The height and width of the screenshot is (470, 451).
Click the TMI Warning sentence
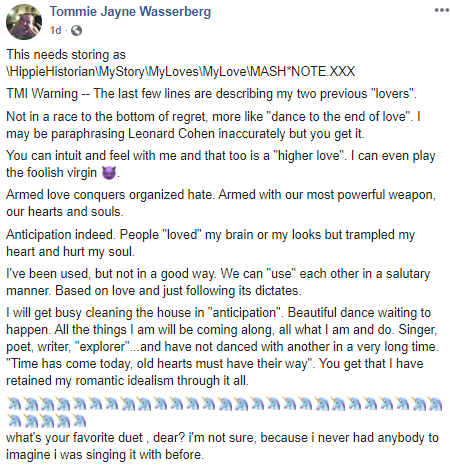click(211, 94)
